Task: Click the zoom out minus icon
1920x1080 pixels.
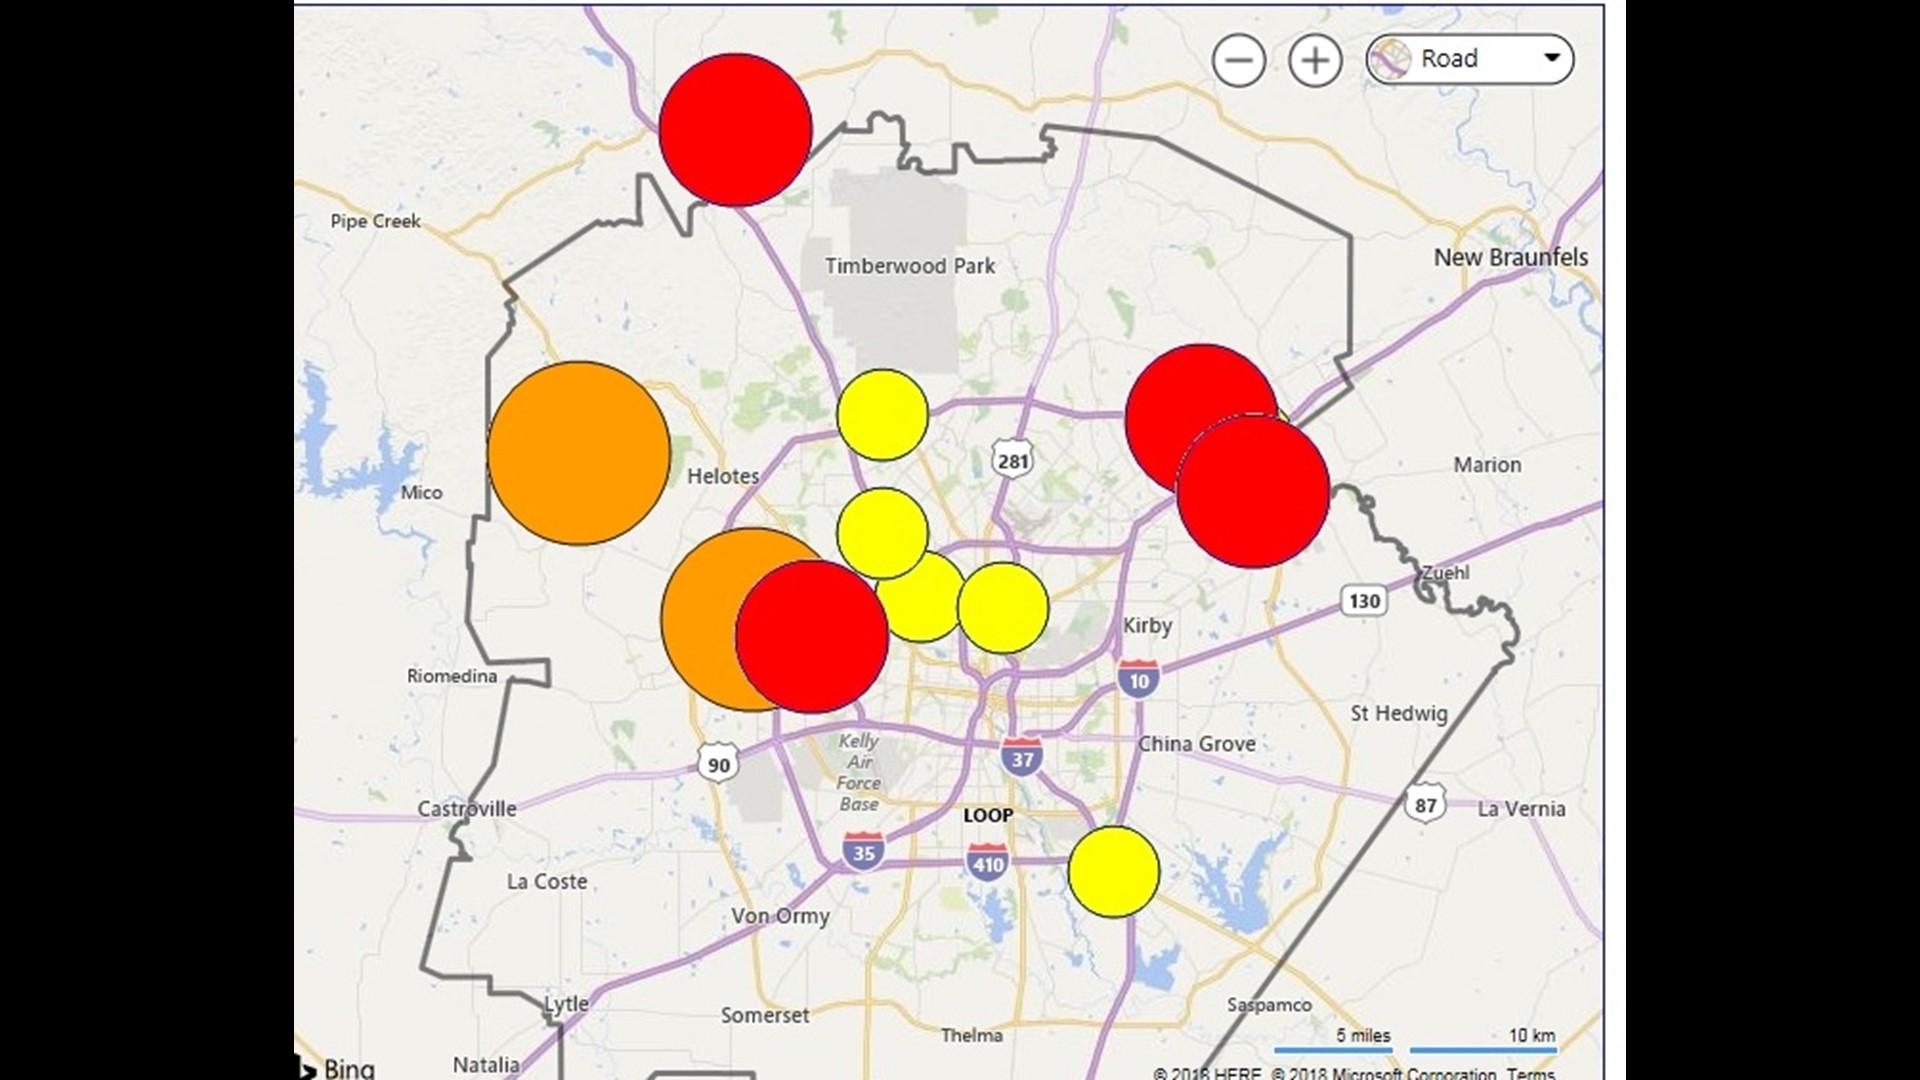Action: point(1239,60)
